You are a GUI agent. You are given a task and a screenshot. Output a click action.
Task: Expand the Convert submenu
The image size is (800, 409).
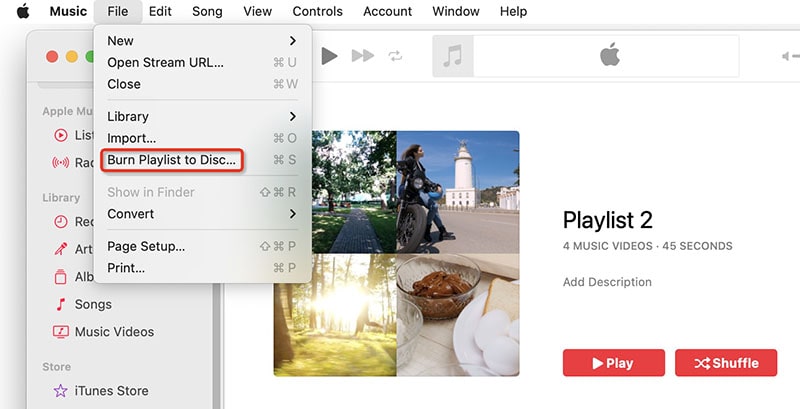click(203, 214)
